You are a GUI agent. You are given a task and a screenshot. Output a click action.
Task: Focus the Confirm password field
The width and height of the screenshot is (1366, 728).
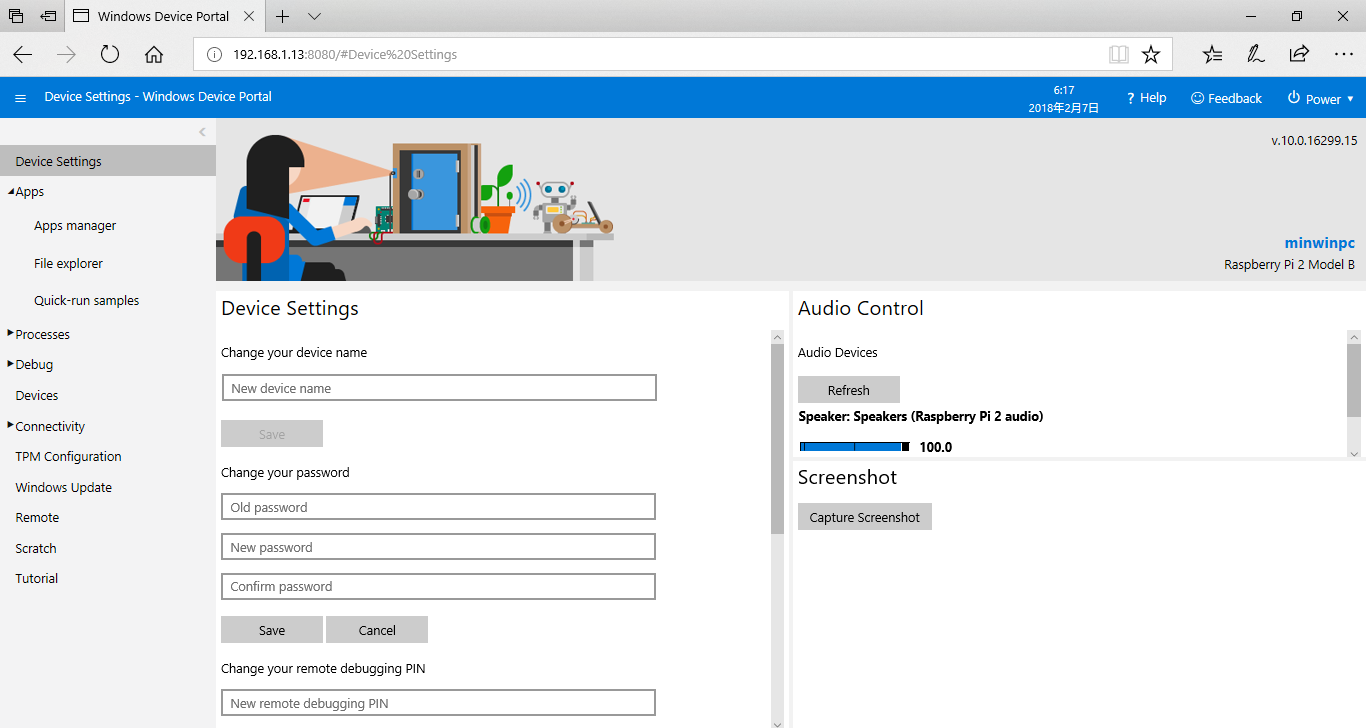[x=438, y=586]
